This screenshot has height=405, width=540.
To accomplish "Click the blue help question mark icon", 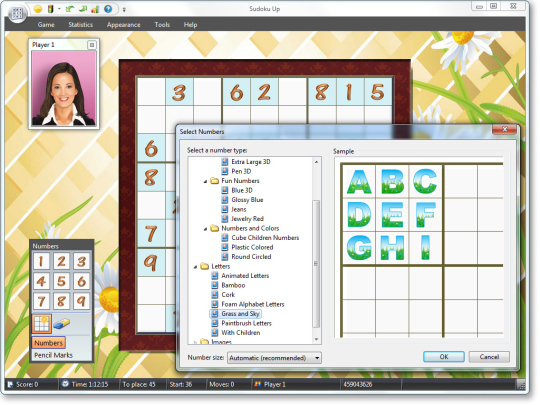I will (x=108, y=9).
